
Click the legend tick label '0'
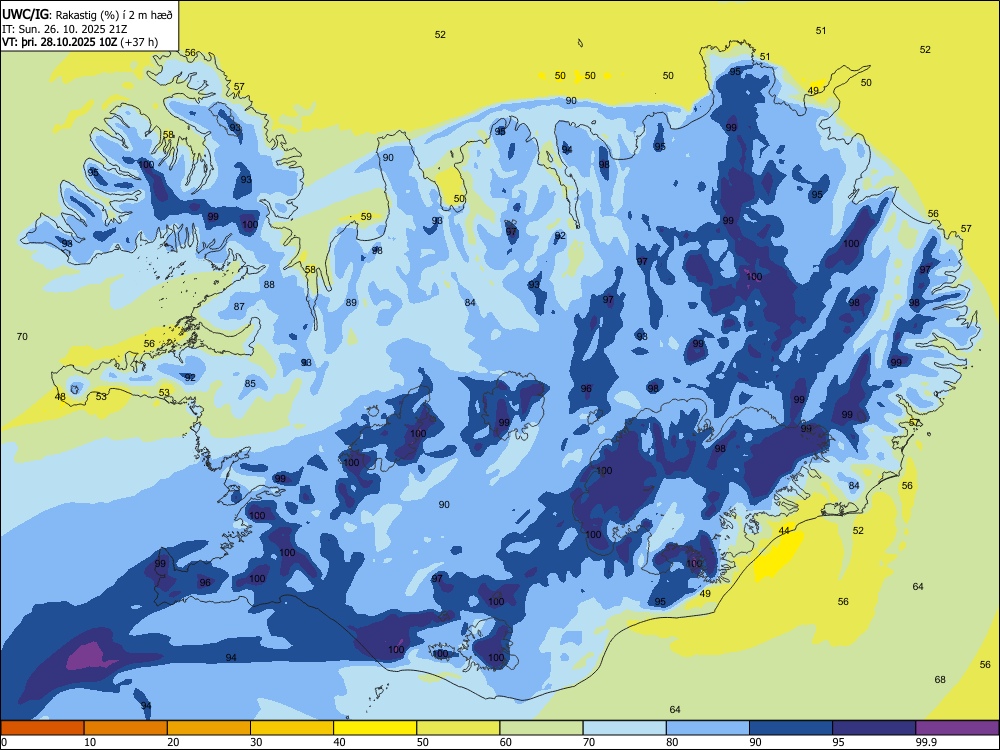(4, 742)
